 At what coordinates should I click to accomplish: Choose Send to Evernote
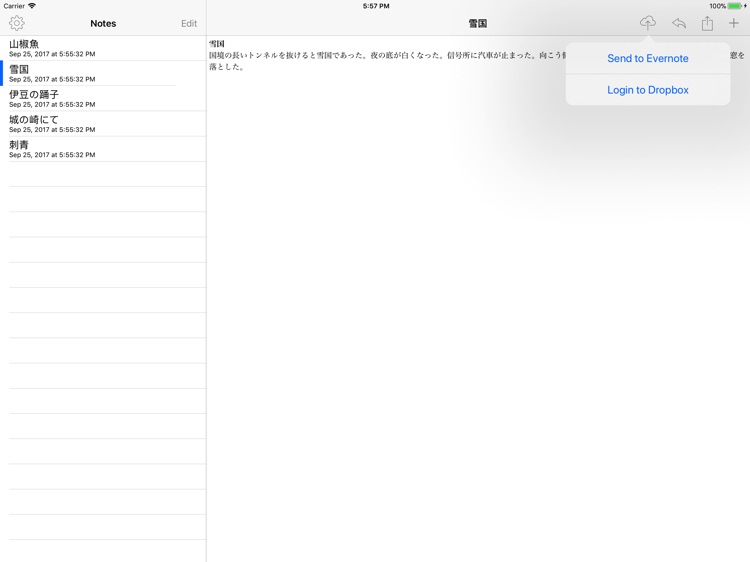[x=648, y=59]
